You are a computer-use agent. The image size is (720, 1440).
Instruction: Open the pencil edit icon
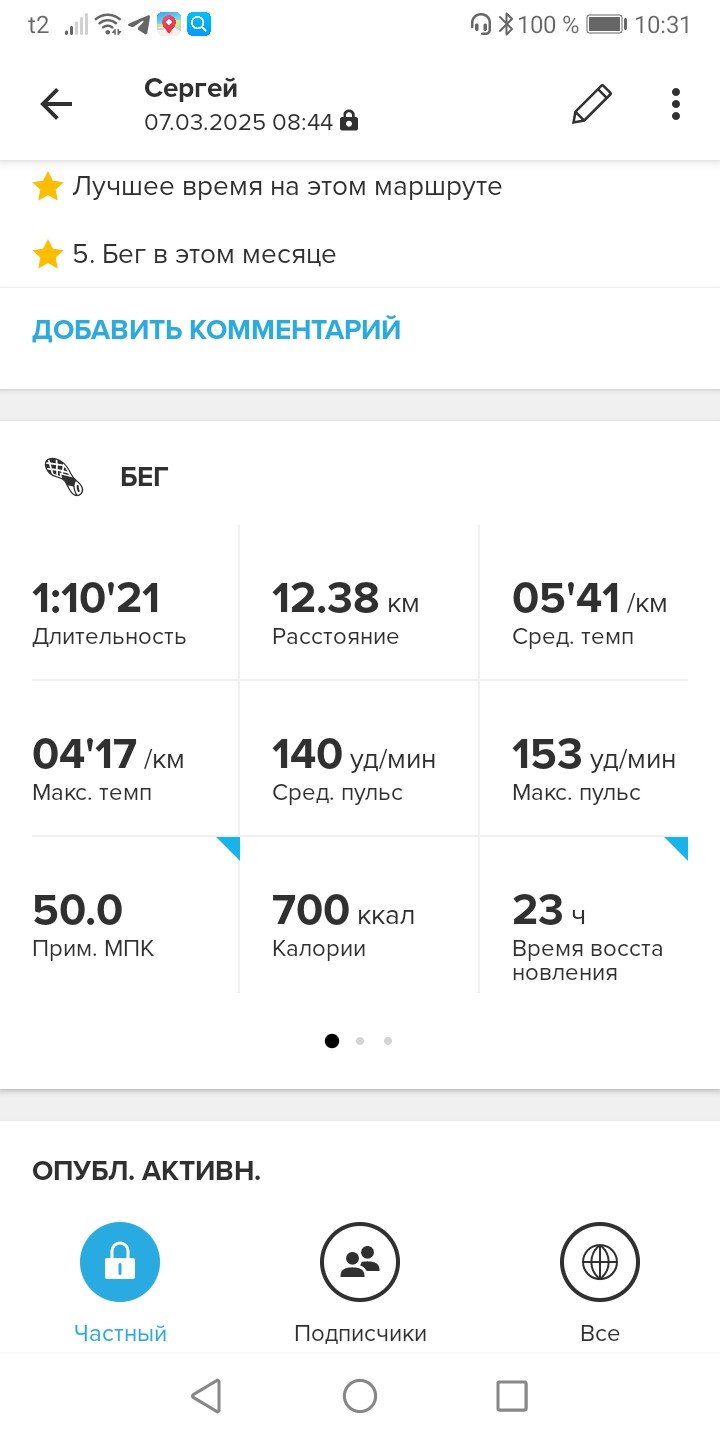pyautogui.click(x=591, y=104)
